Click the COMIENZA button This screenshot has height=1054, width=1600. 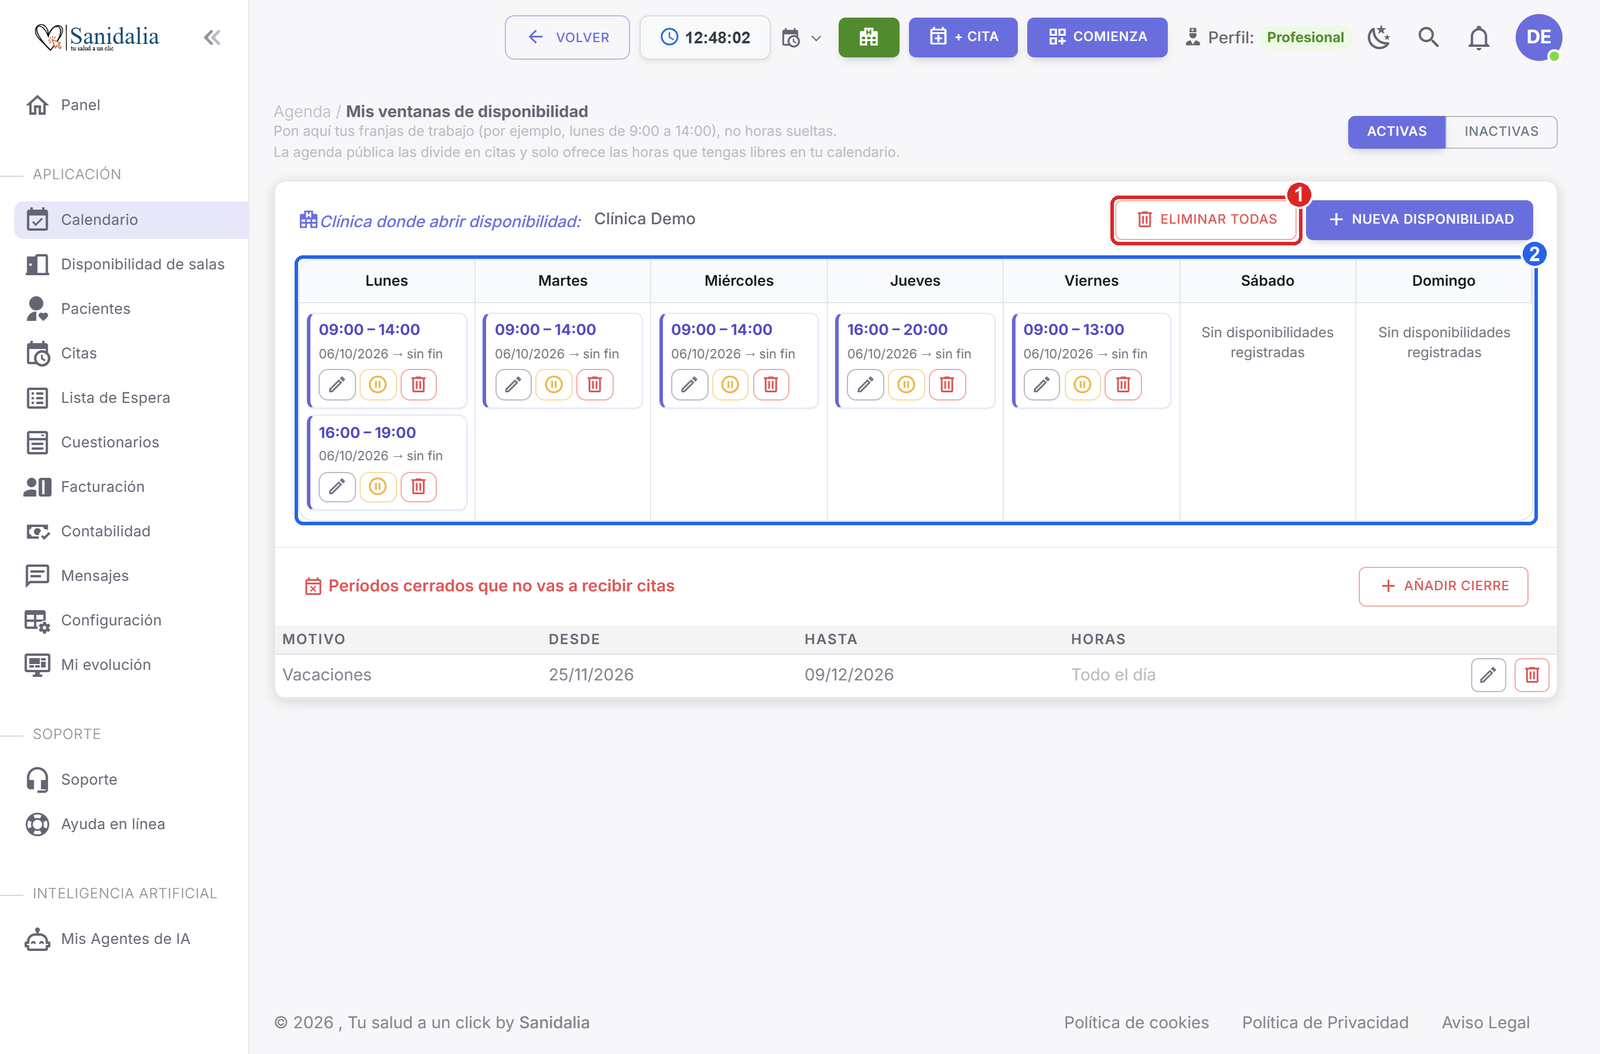tap(1097, 37)
